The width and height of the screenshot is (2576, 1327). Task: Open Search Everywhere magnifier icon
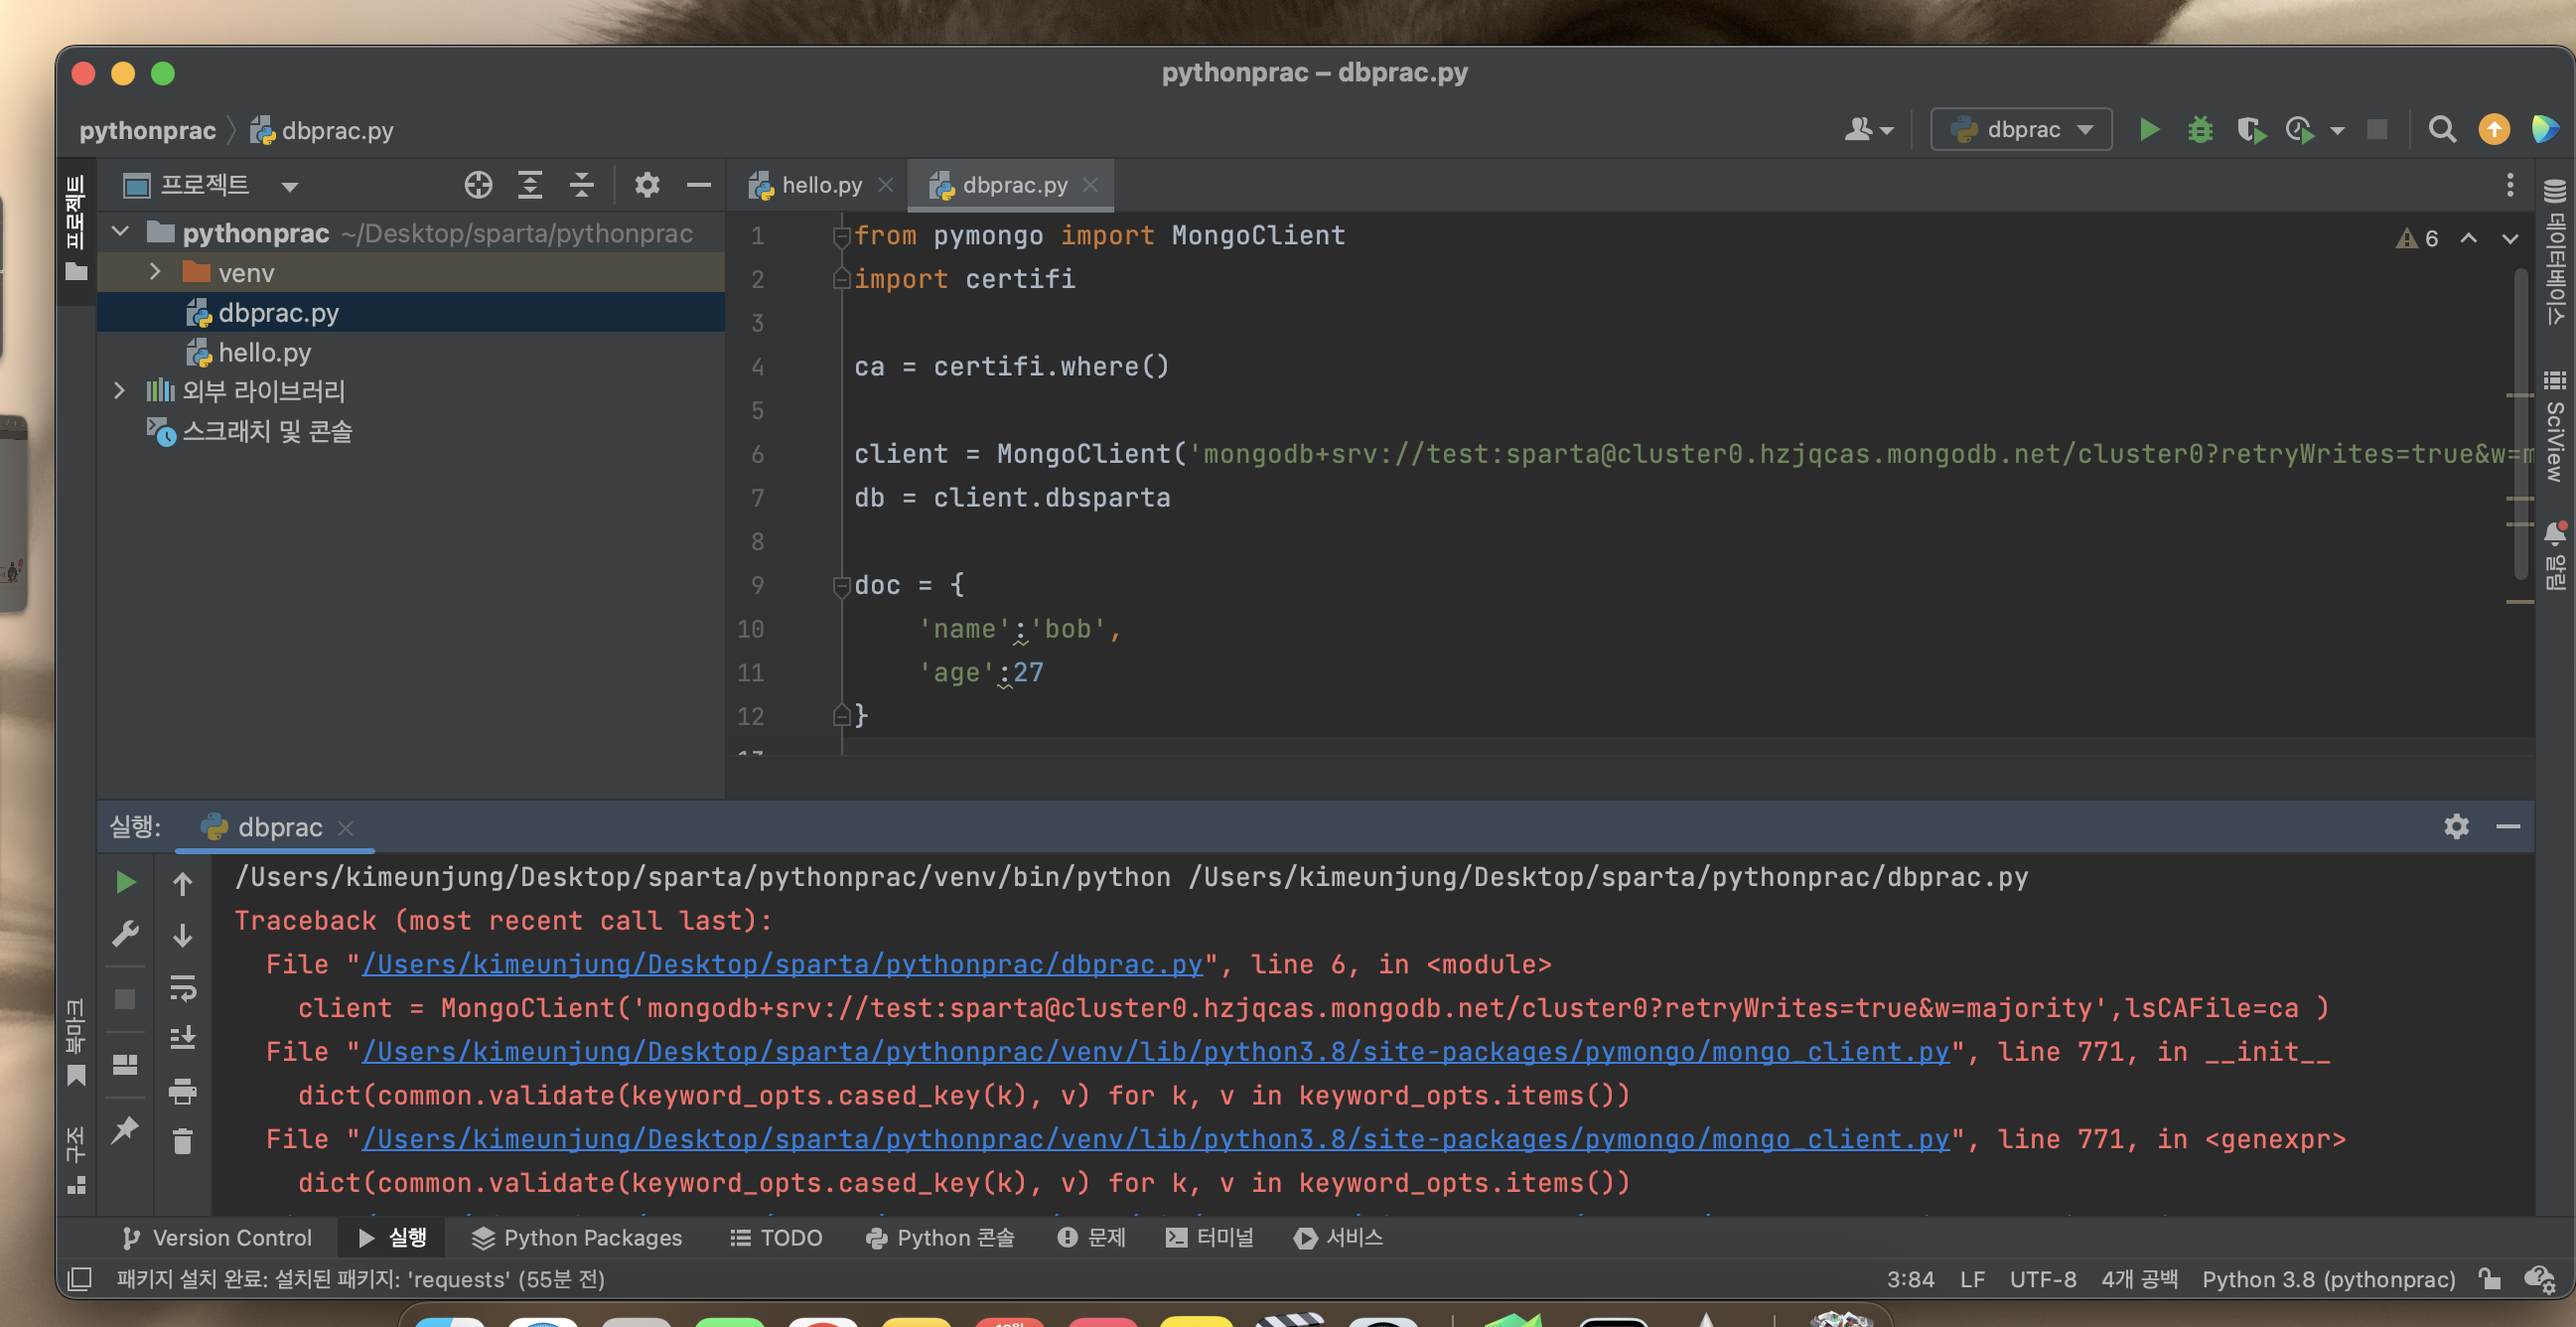pyautogui.click(x=2442, y=130)
